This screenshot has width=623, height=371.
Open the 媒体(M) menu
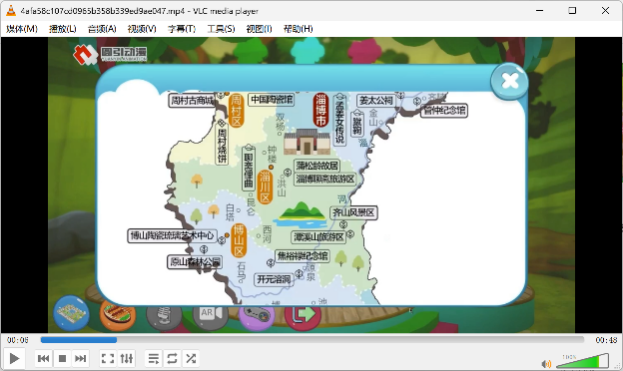pyautogui.click(x=22, y=29)
